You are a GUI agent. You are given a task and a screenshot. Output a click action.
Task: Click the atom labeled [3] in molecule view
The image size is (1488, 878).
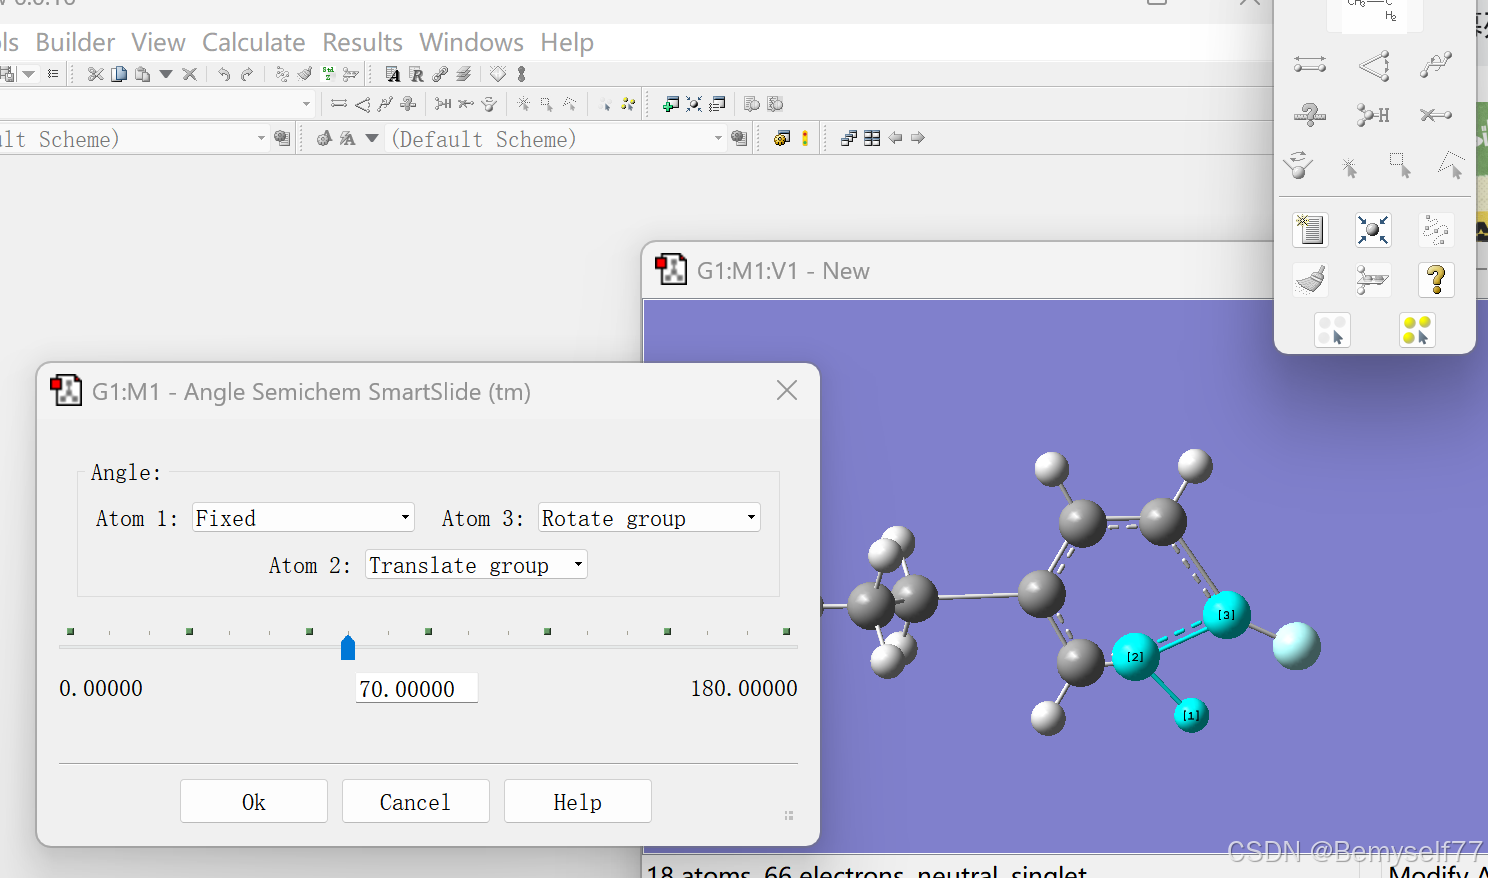[x=1226, y=614]
